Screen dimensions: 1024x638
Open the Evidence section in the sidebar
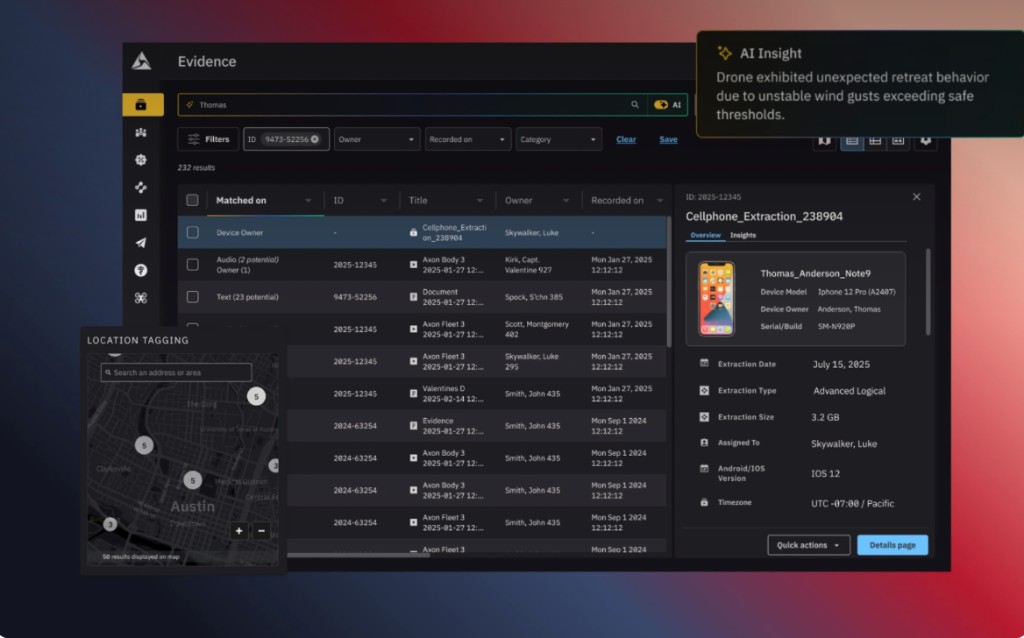[x=141, y=104]
